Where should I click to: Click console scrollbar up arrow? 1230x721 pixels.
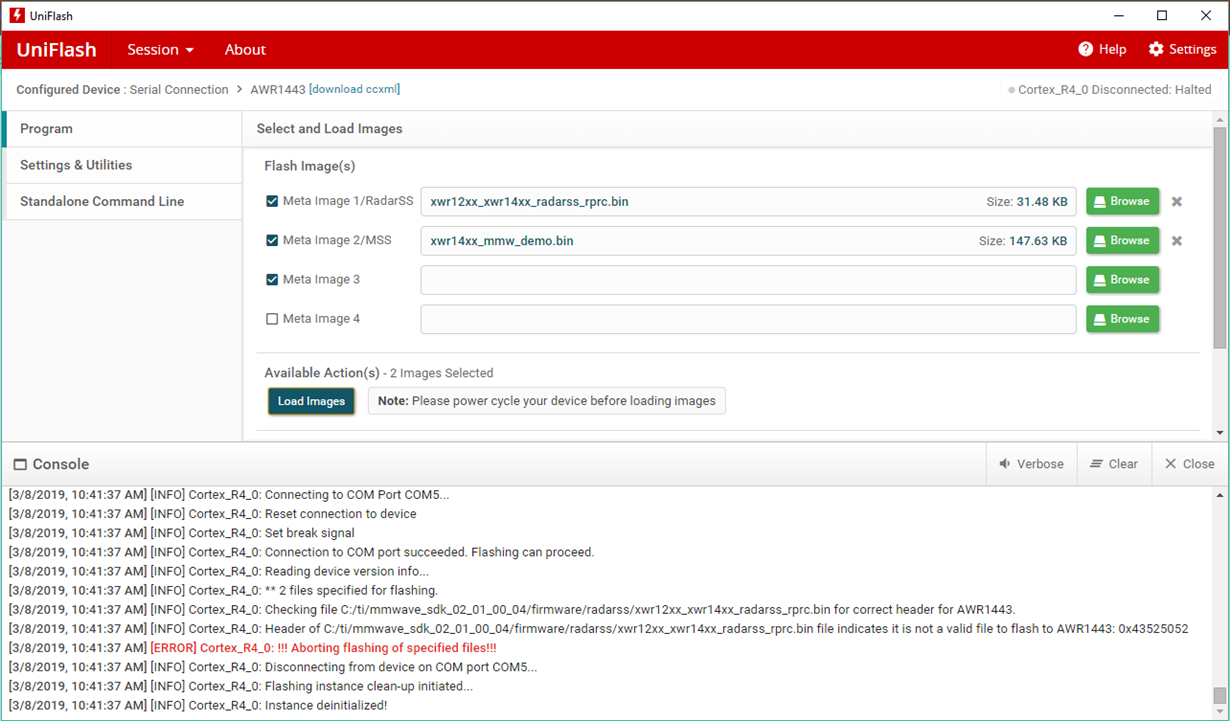[x=1219, y=495]
